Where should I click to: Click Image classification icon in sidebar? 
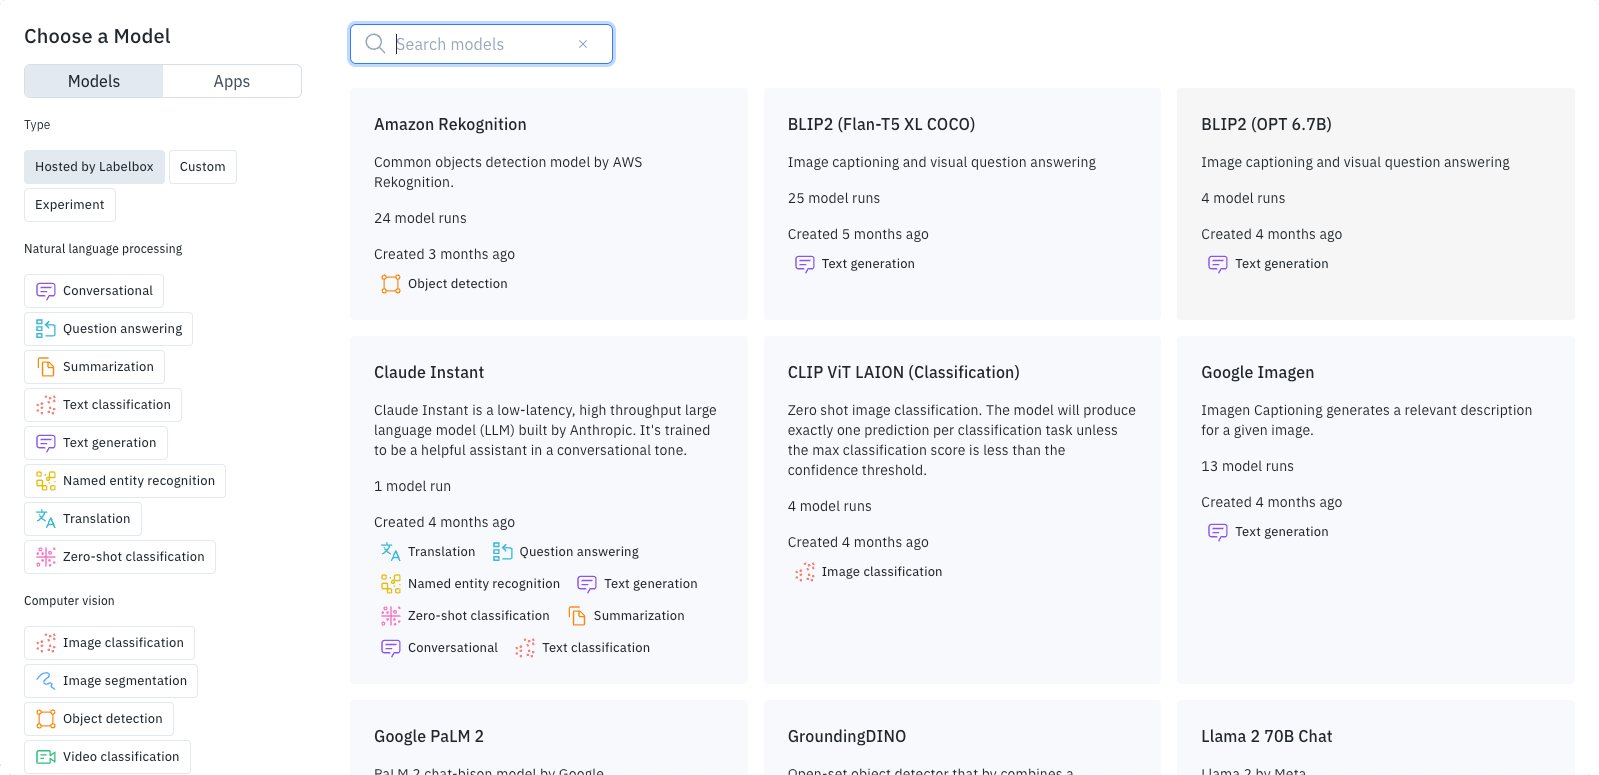pyautogui.click(x=46, y=643)
